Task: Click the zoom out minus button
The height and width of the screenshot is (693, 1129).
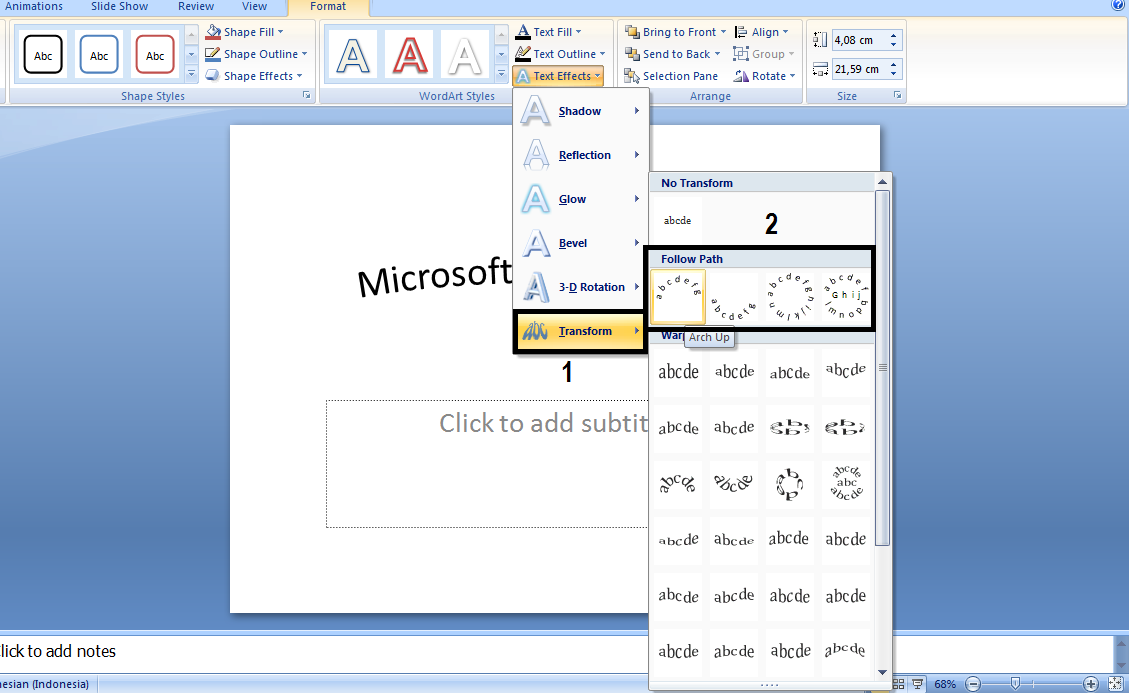Action: pyautogui.click(x=973, y=684)
